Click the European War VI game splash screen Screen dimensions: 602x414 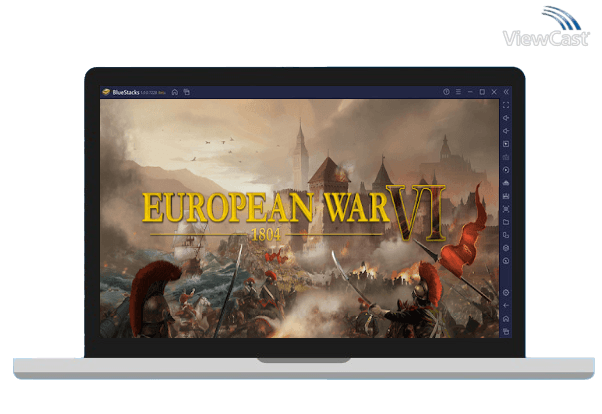(299, 219)
